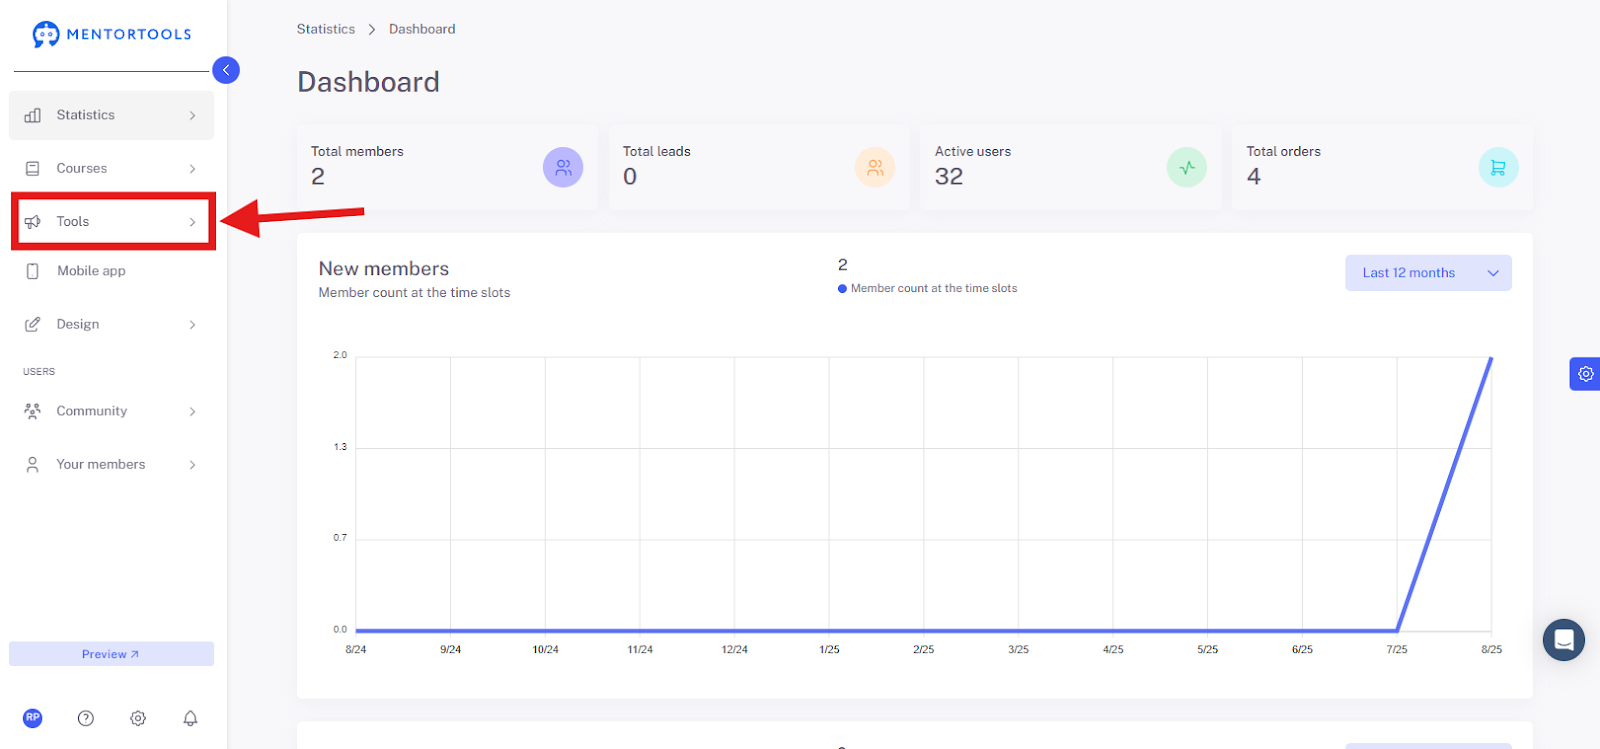Click the 8/25 label on the chart axis

tap(1491, 650)
